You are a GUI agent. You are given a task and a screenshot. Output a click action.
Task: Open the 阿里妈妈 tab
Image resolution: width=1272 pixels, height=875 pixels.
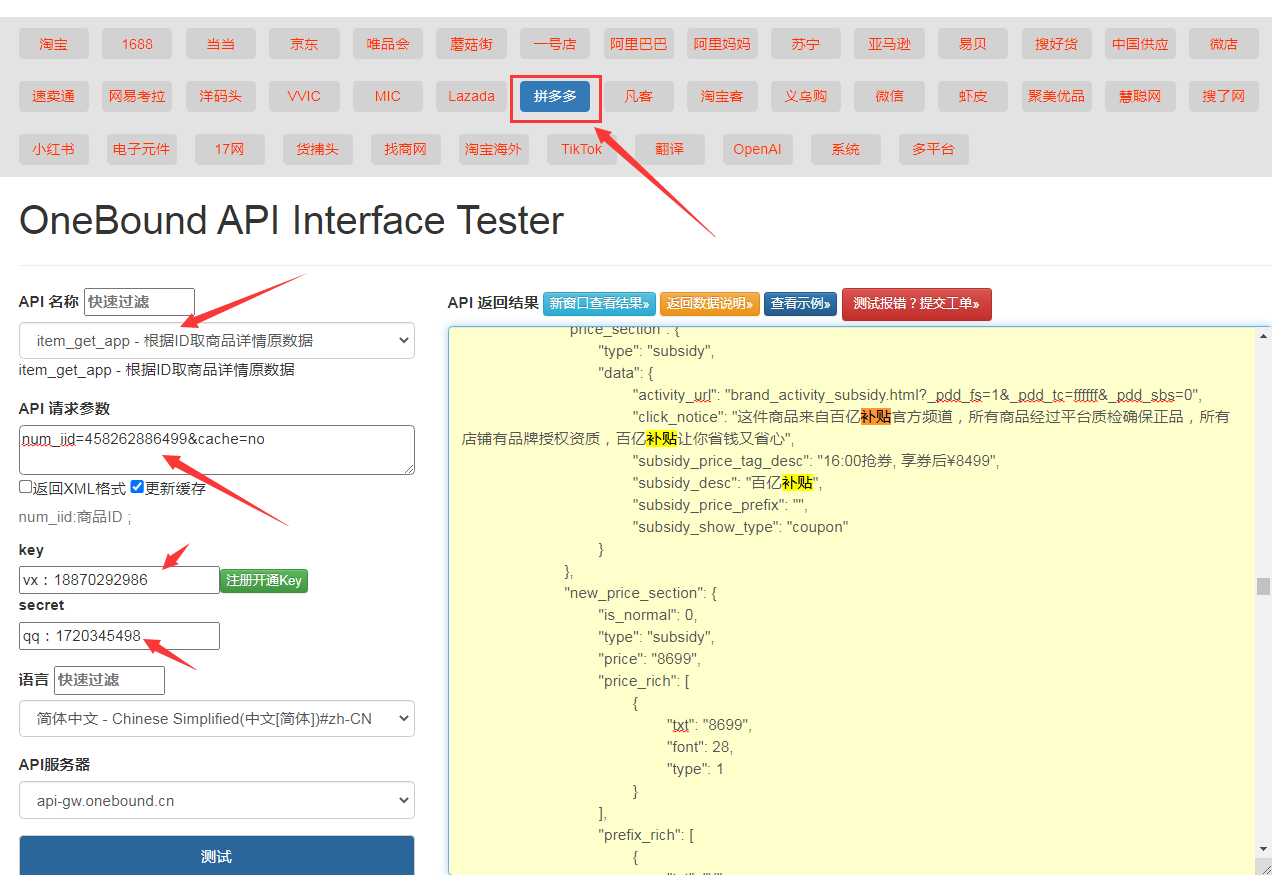tap(722, 44)
